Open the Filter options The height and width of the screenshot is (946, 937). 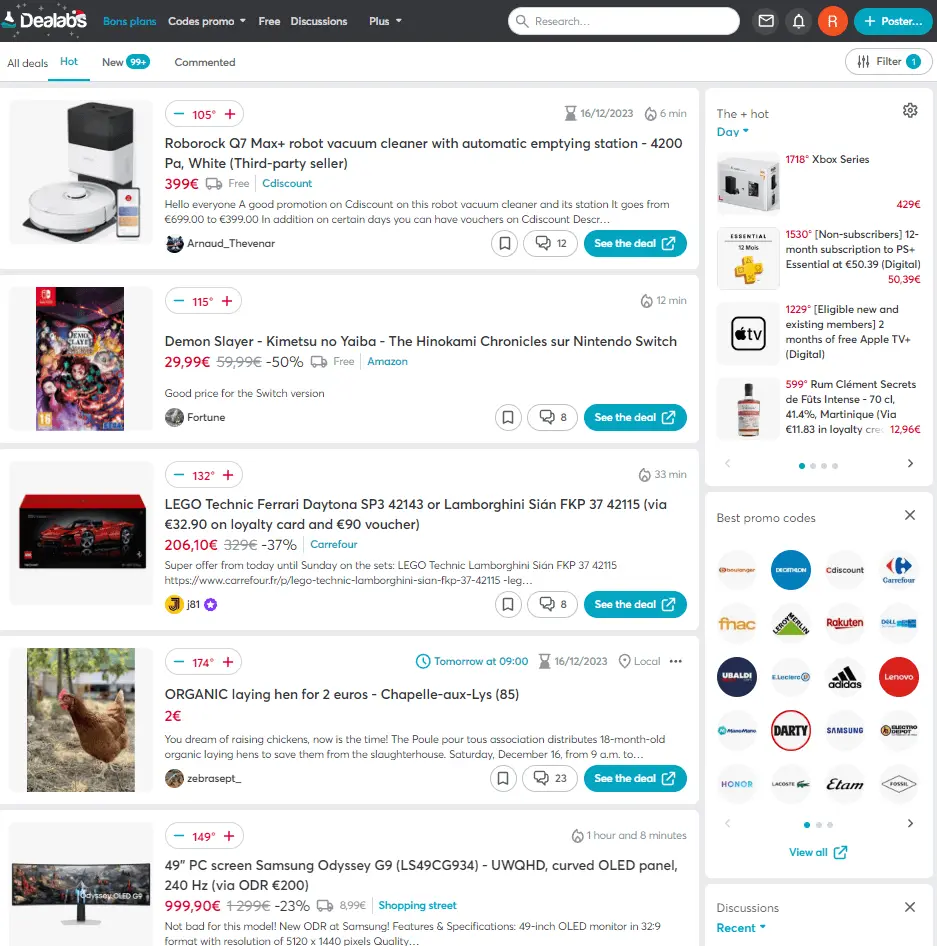pos(889,62)
